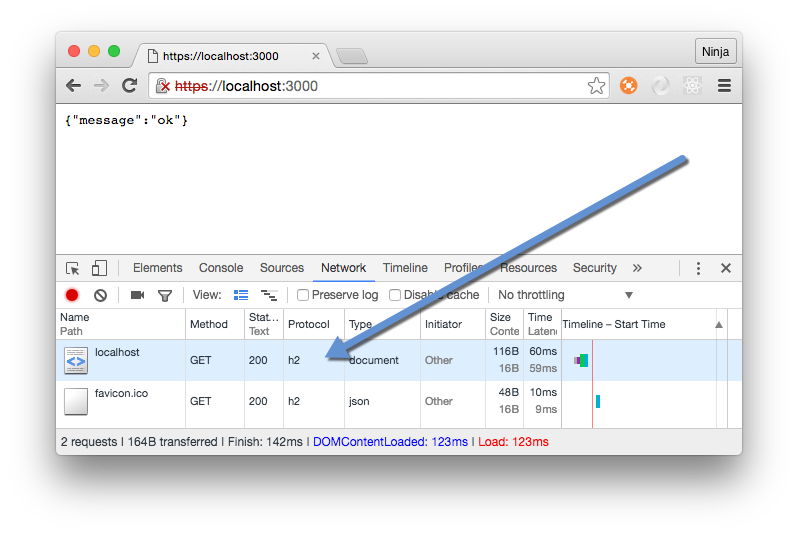The image size is (798, 535).
Task: Open the Security tab
Action: pos(594,268)
